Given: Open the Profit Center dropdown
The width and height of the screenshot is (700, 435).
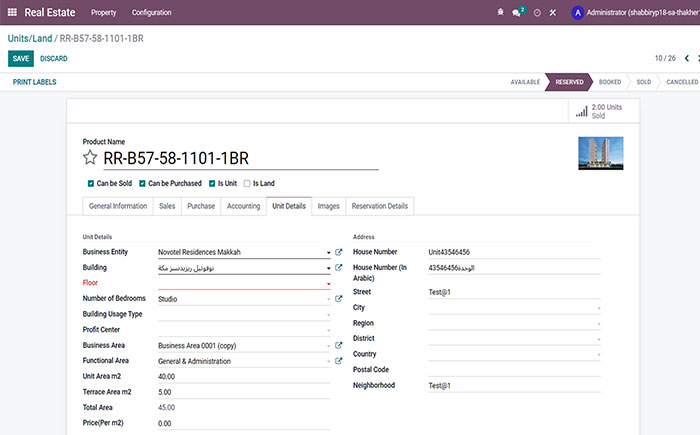Looking at the screenshot, I should click(x=328, y=330).
